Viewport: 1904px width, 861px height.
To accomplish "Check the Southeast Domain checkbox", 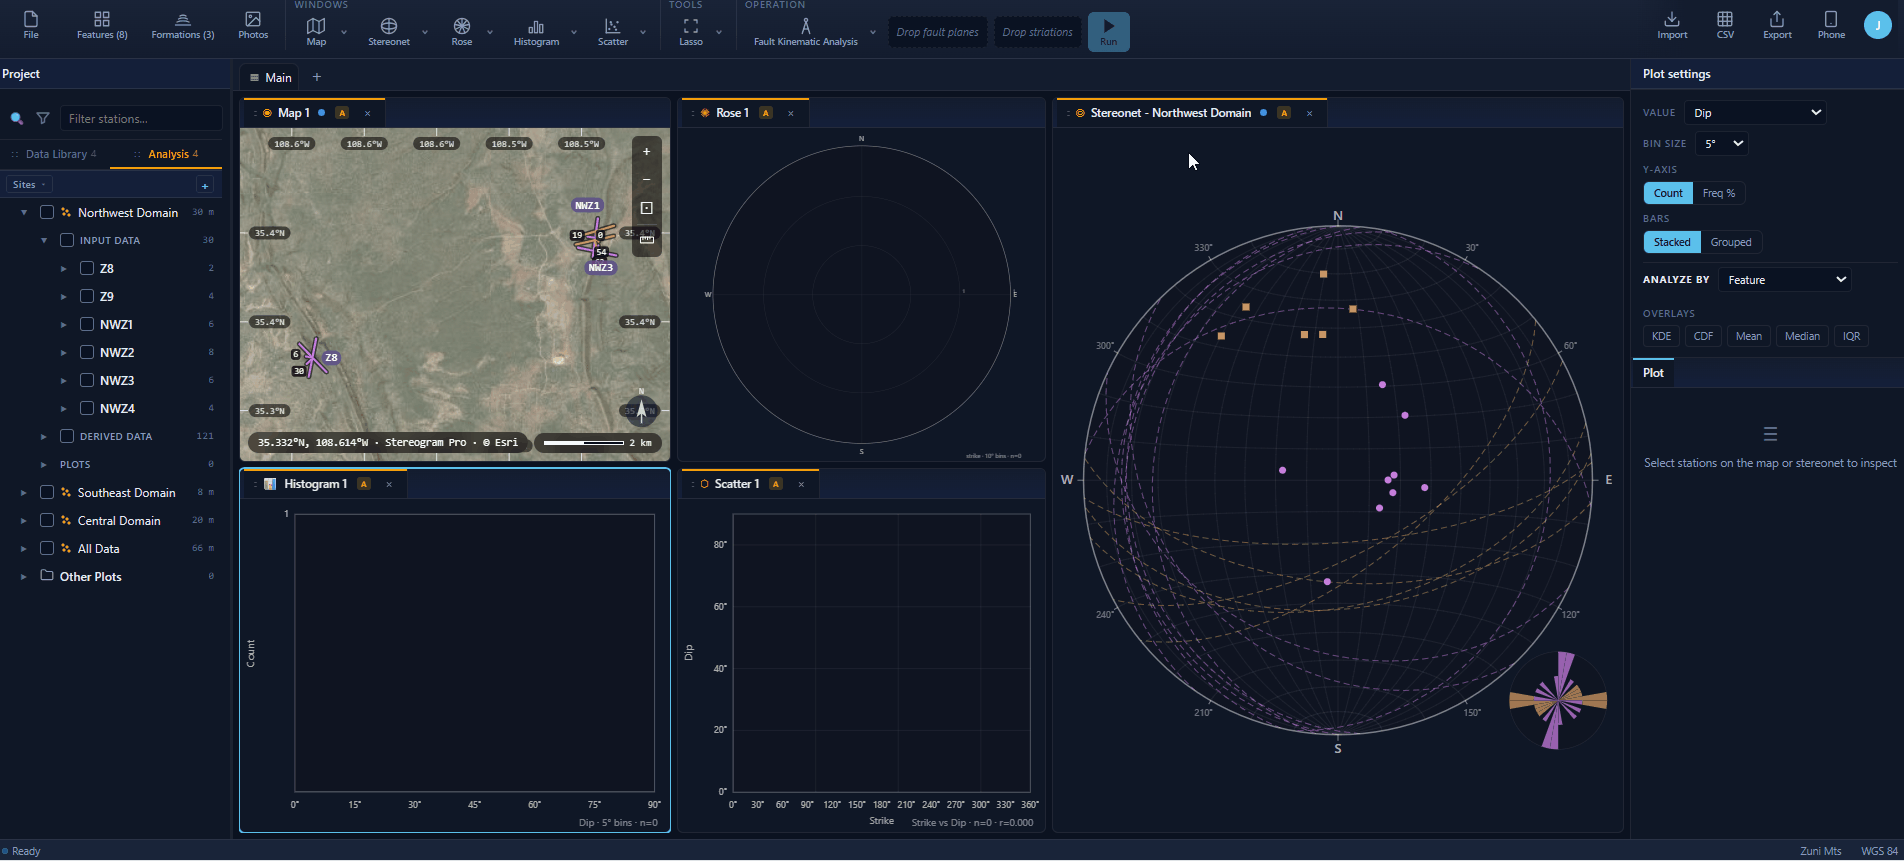I will (47, 492).
